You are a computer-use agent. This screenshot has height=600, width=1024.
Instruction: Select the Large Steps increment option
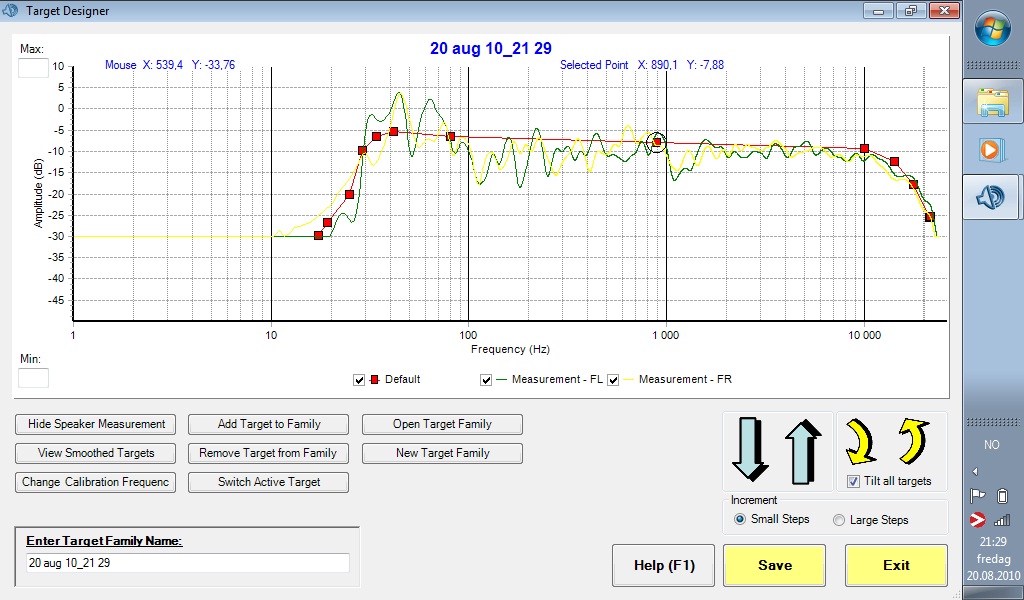pyautogui.click(x=840, y=519)
